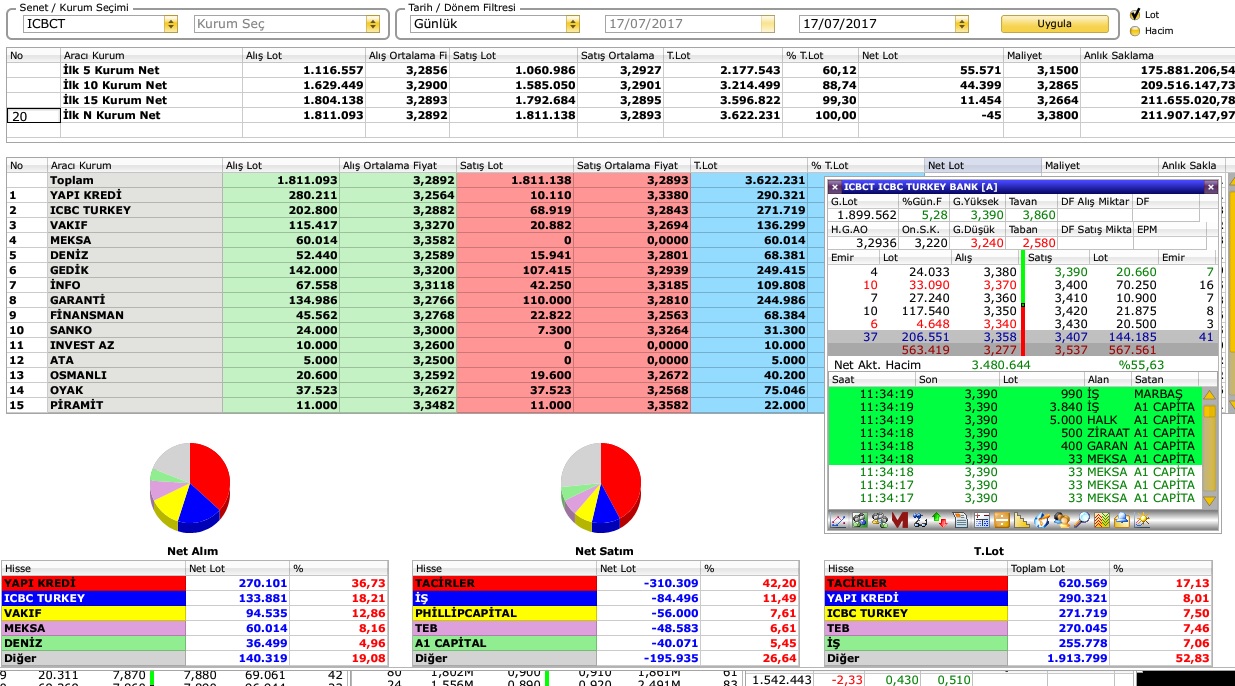Viewport: 1235px width, 686px height.
Task: Click the Net Satım pie chart
Action: point(601,486)
